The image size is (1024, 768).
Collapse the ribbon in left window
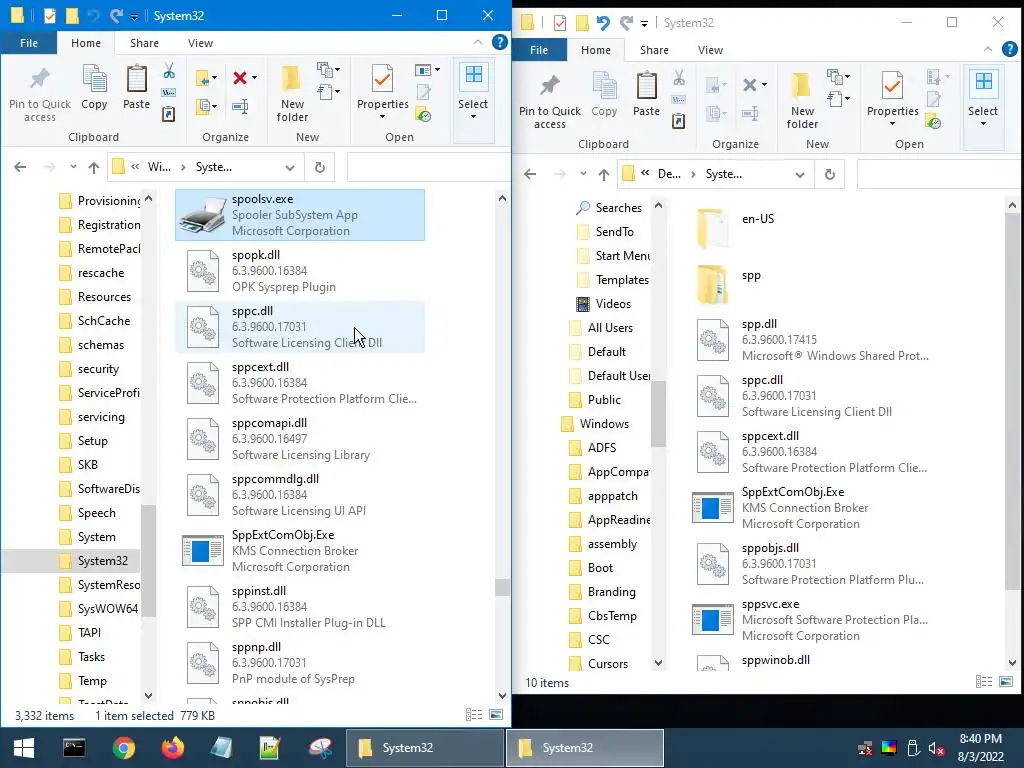click(478, 42)
